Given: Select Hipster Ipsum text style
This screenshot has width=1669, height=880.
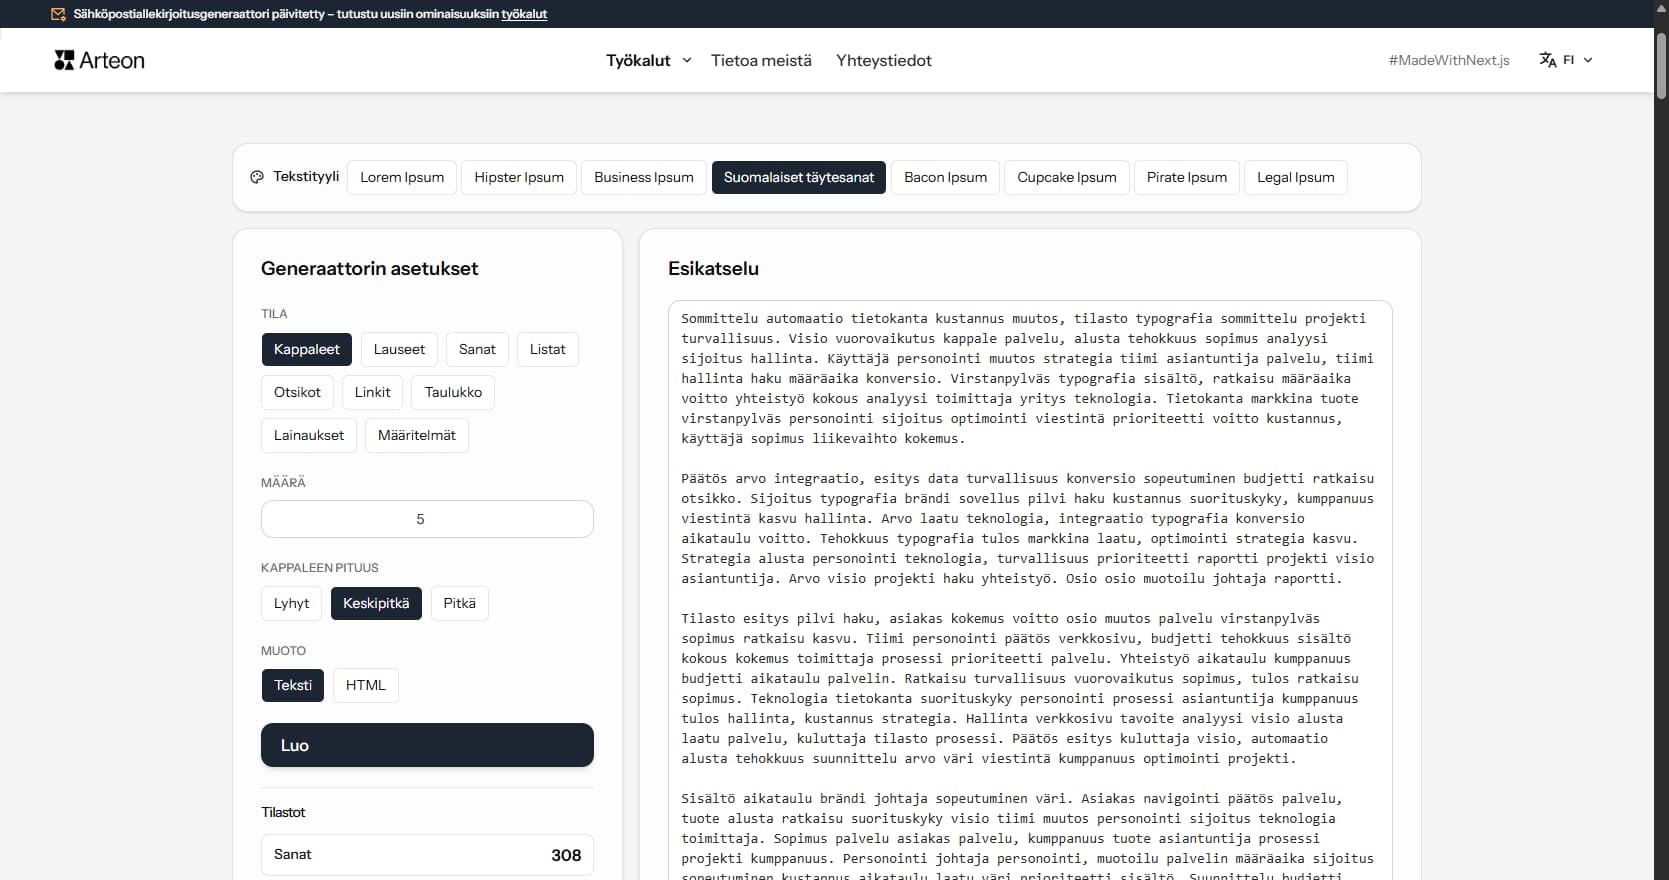Looking at the screenshot, I should (519, 177).
